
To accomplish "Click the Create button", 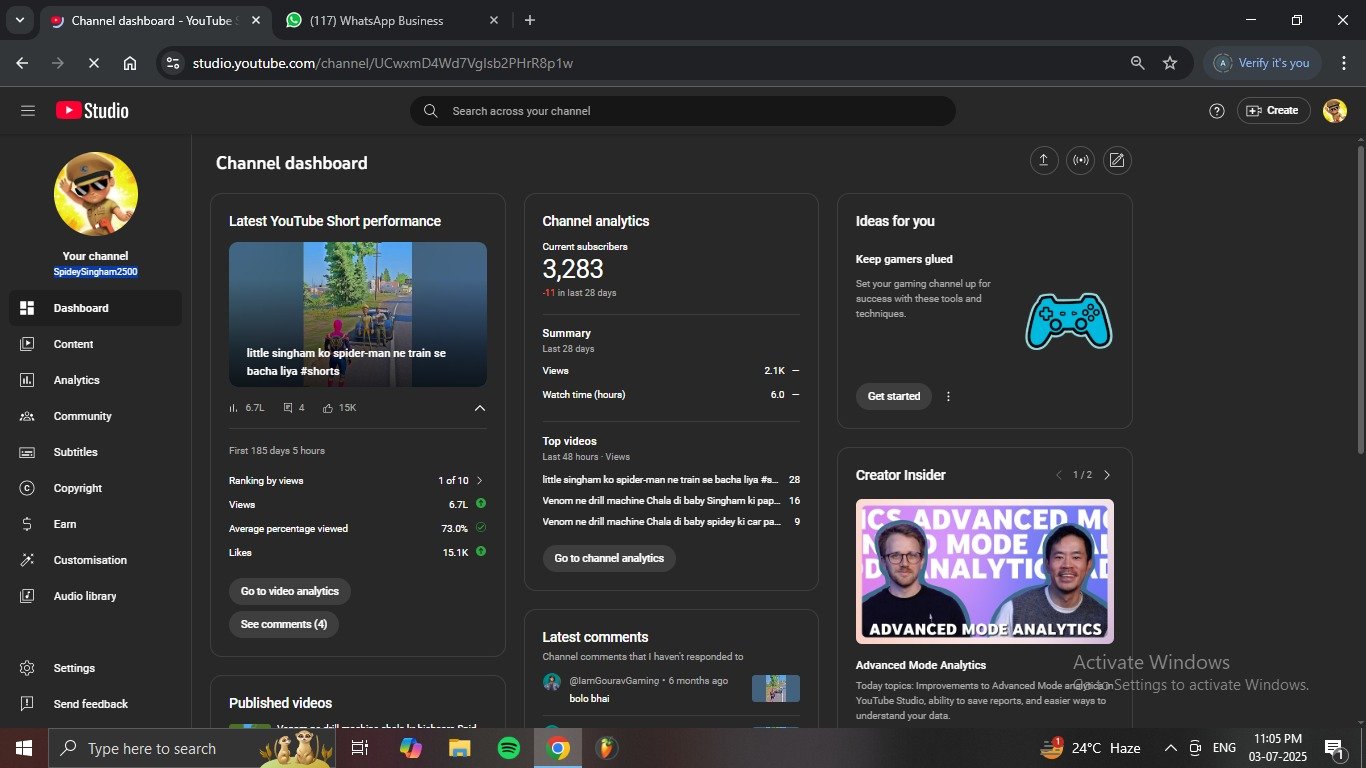I will [x=1273, y=111].
